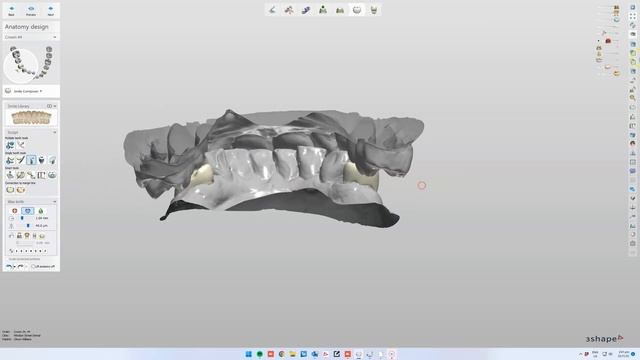This screenshot has height=360, width=640.
Task: Toggle the anatomy off checkbox
Action: pyautogui.click(x=34, y=267)
